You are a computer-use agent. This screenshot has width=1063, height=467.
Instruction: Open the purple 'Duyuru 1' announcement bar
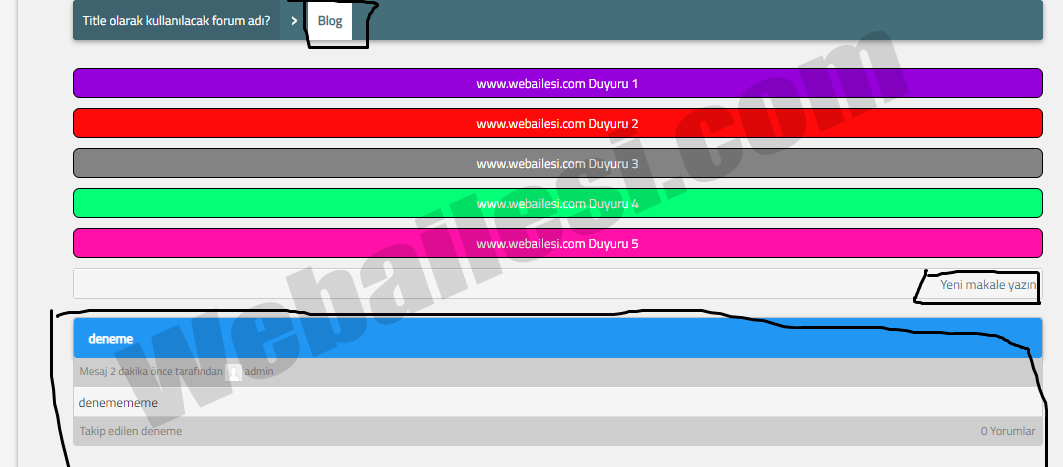557,83
